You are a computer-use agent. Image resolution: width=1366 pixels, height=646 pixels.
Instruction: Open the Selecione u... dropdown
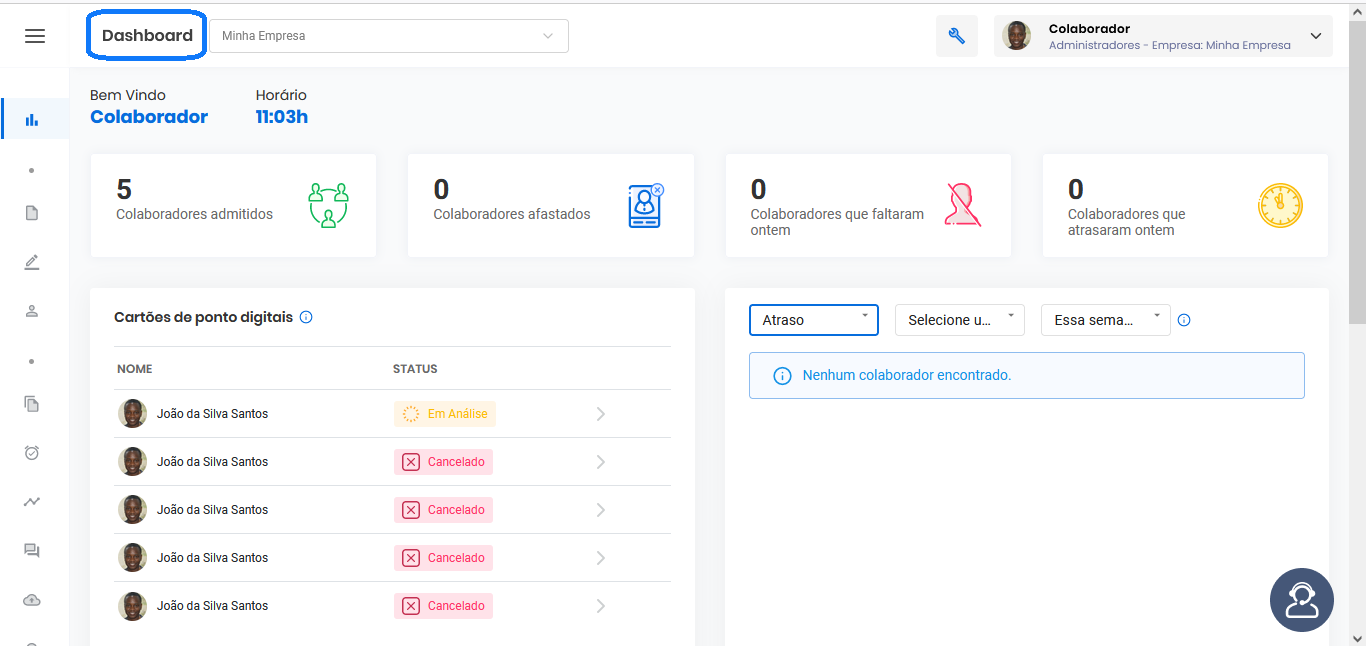click(x=960, y=320)
